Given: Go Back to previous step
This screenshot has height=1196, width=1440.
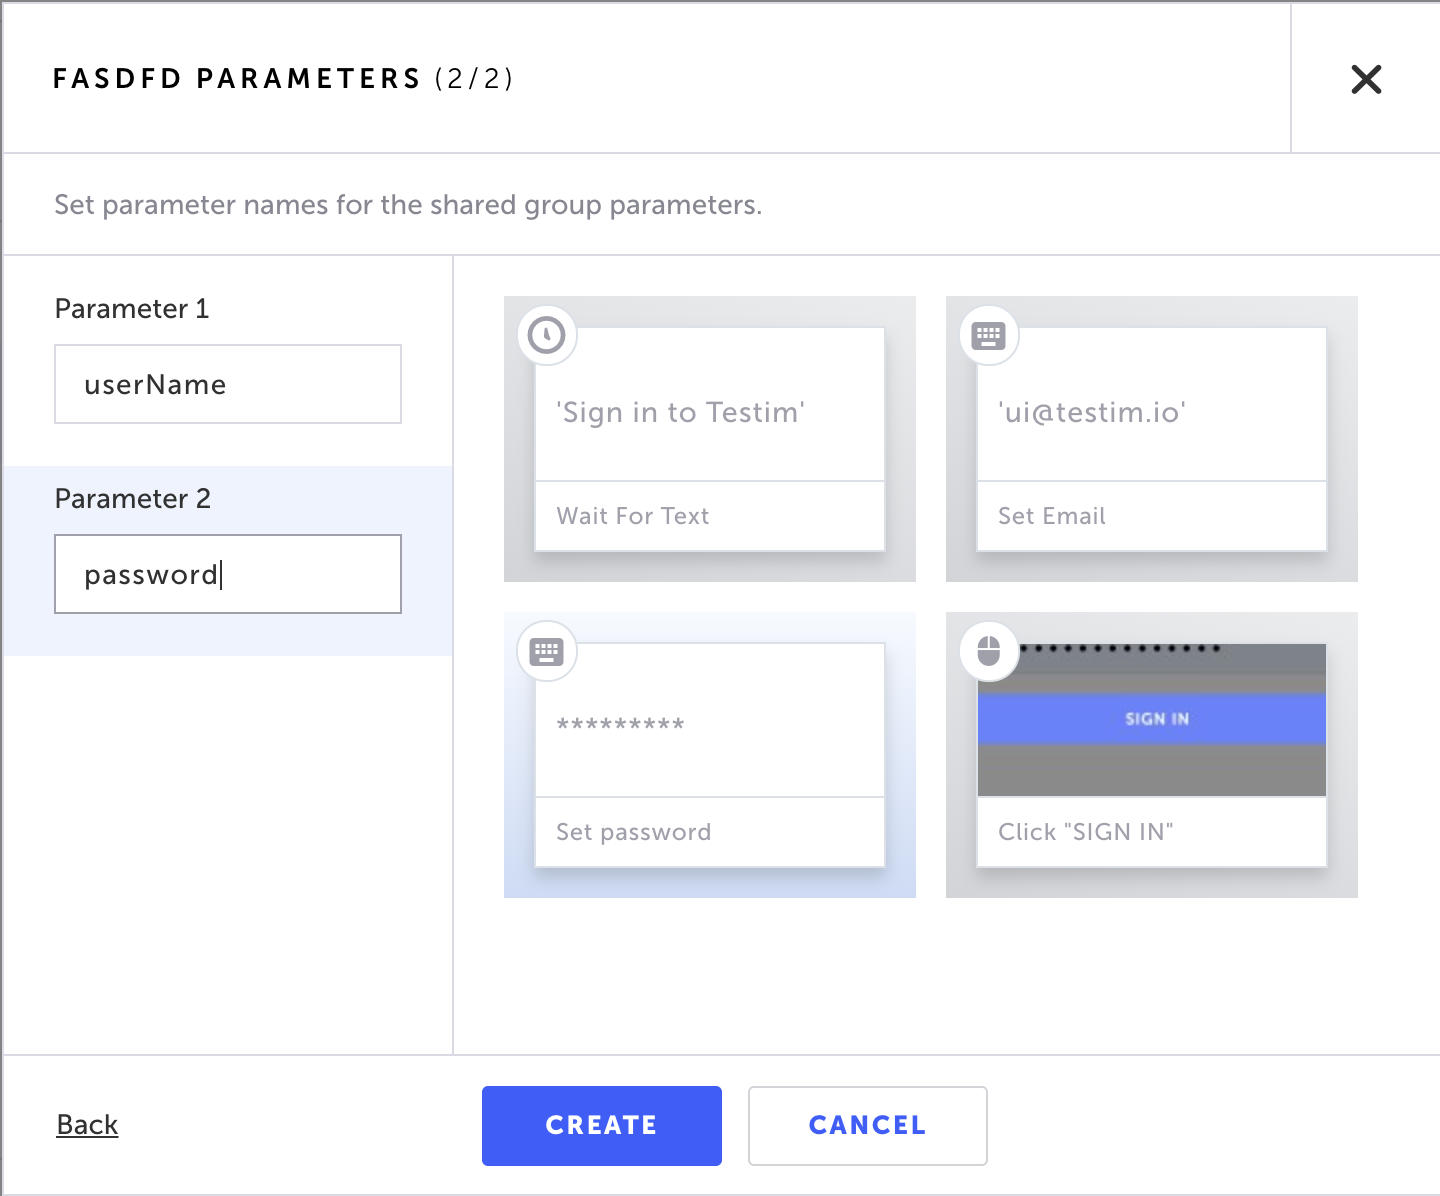Looking at the screenshot, I should click(x=87, y=1125).
